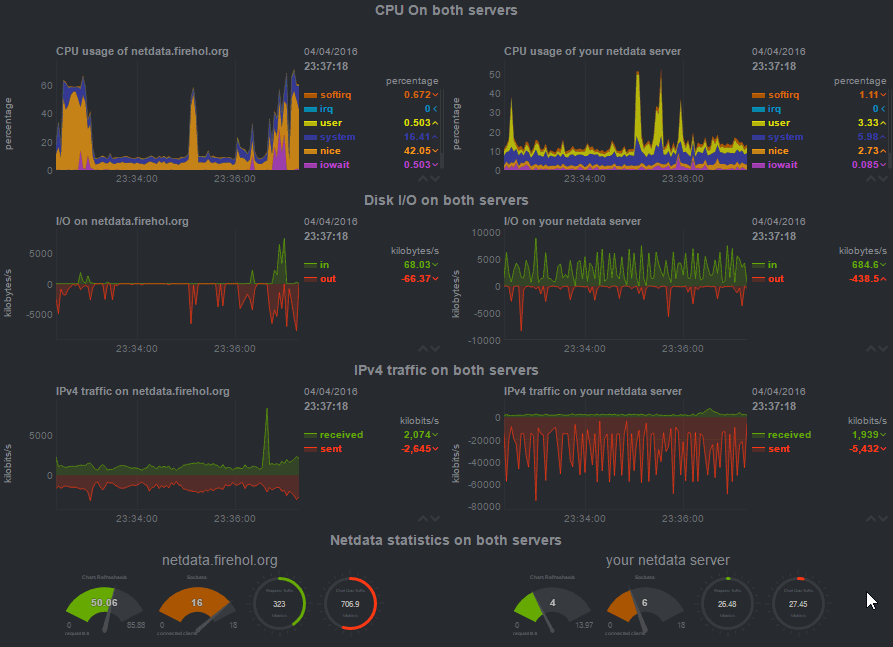Click the up-chevron icon below the CPU usage legend

pyautogui.click(x=423, y=178)
